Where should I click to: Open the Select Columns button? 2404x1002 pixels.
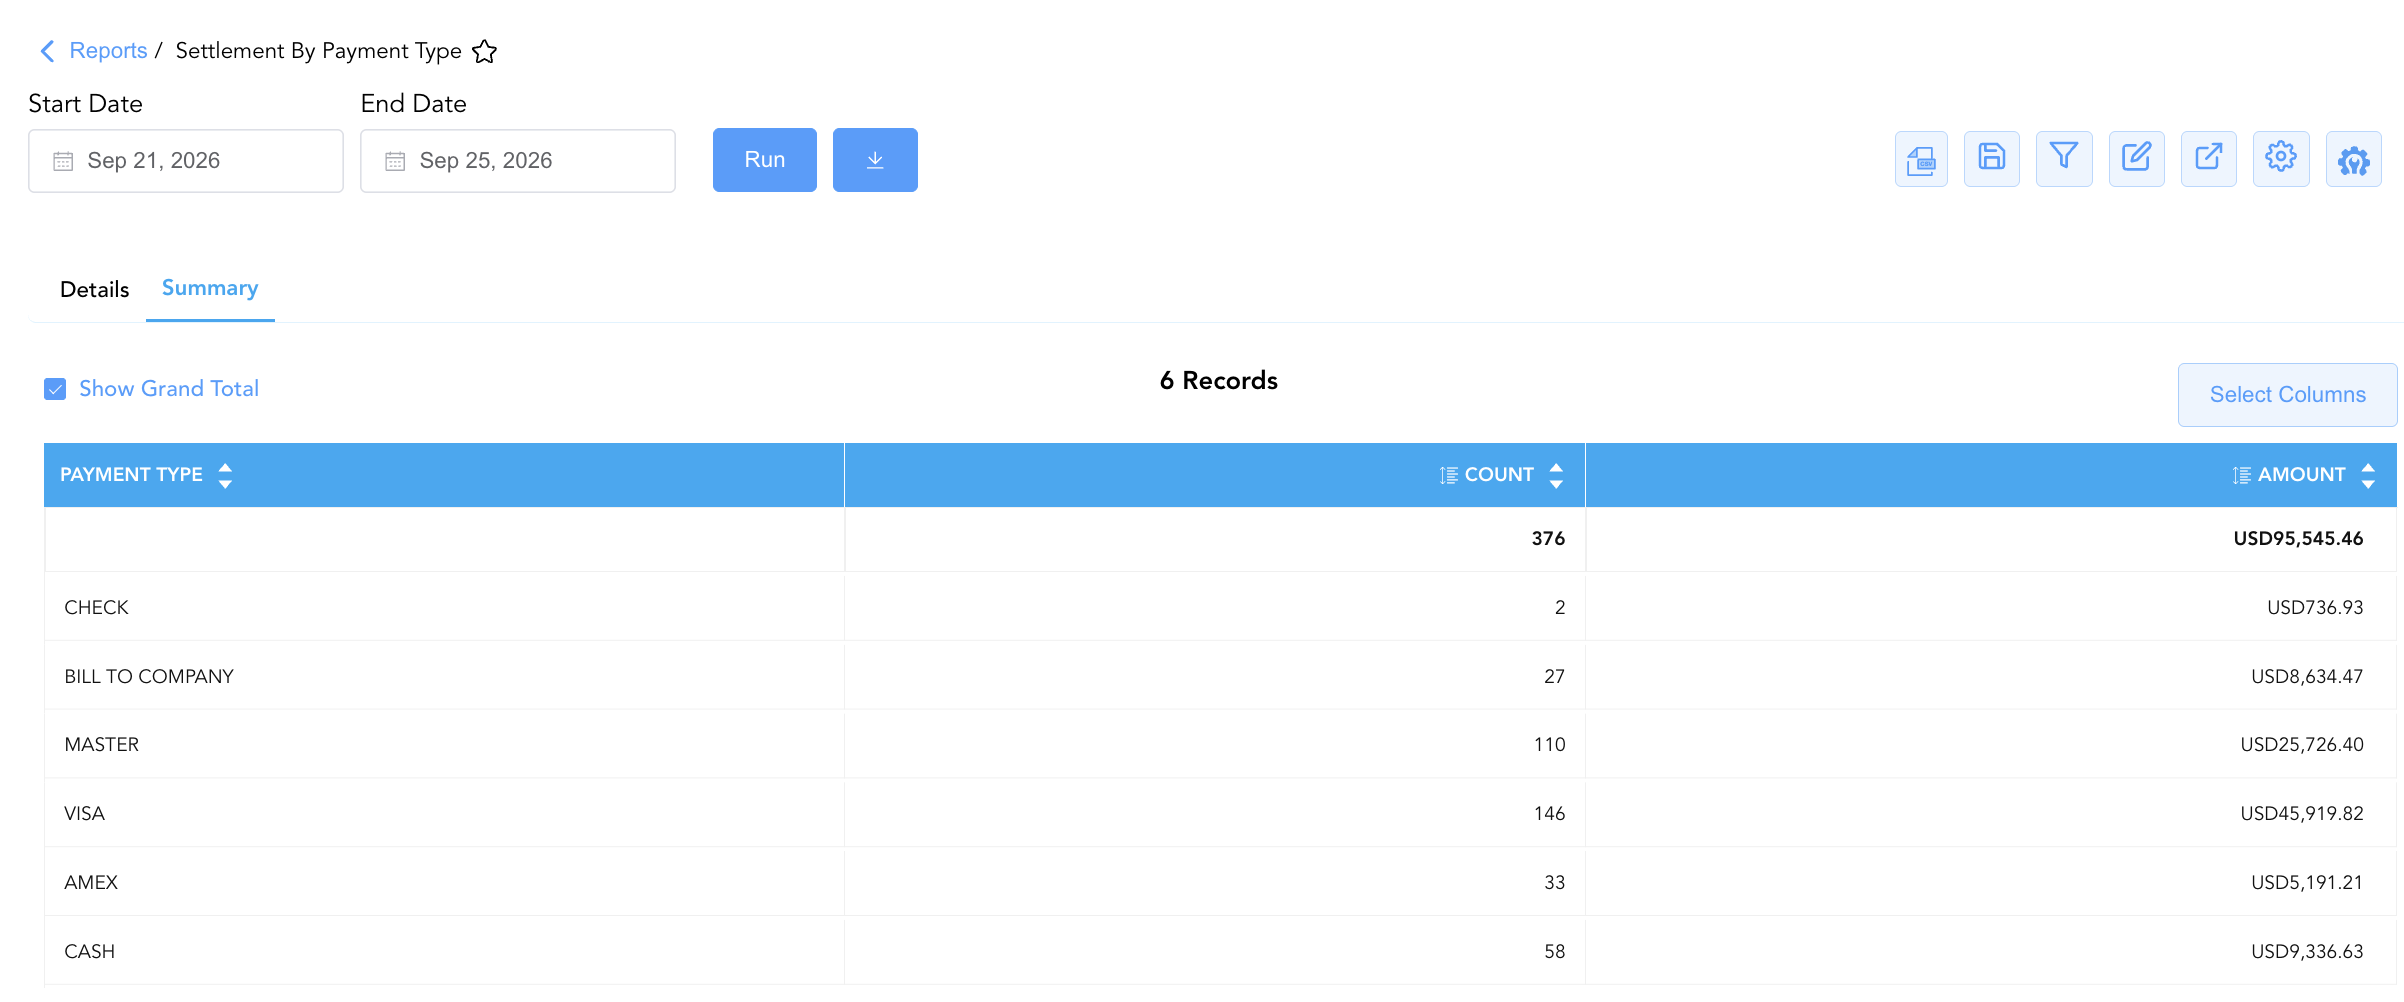click(x=2288, y=395)
